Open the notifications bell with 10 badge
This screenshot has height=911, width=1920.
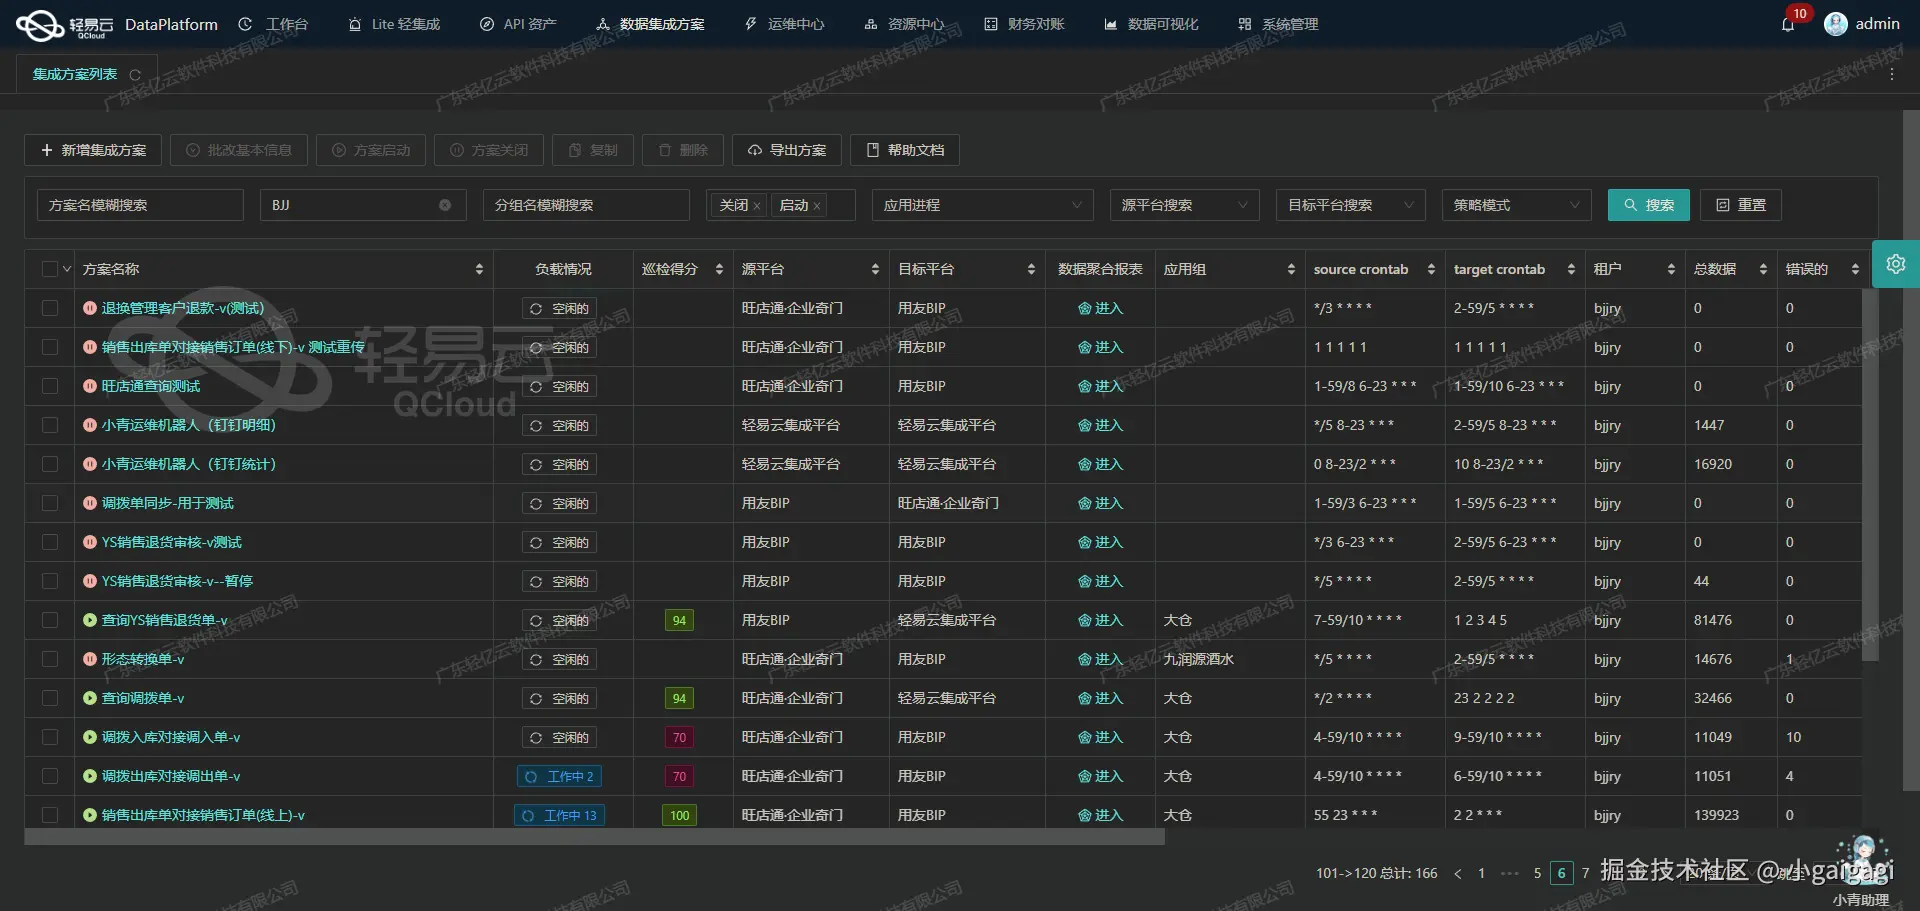coord(1789,24)
